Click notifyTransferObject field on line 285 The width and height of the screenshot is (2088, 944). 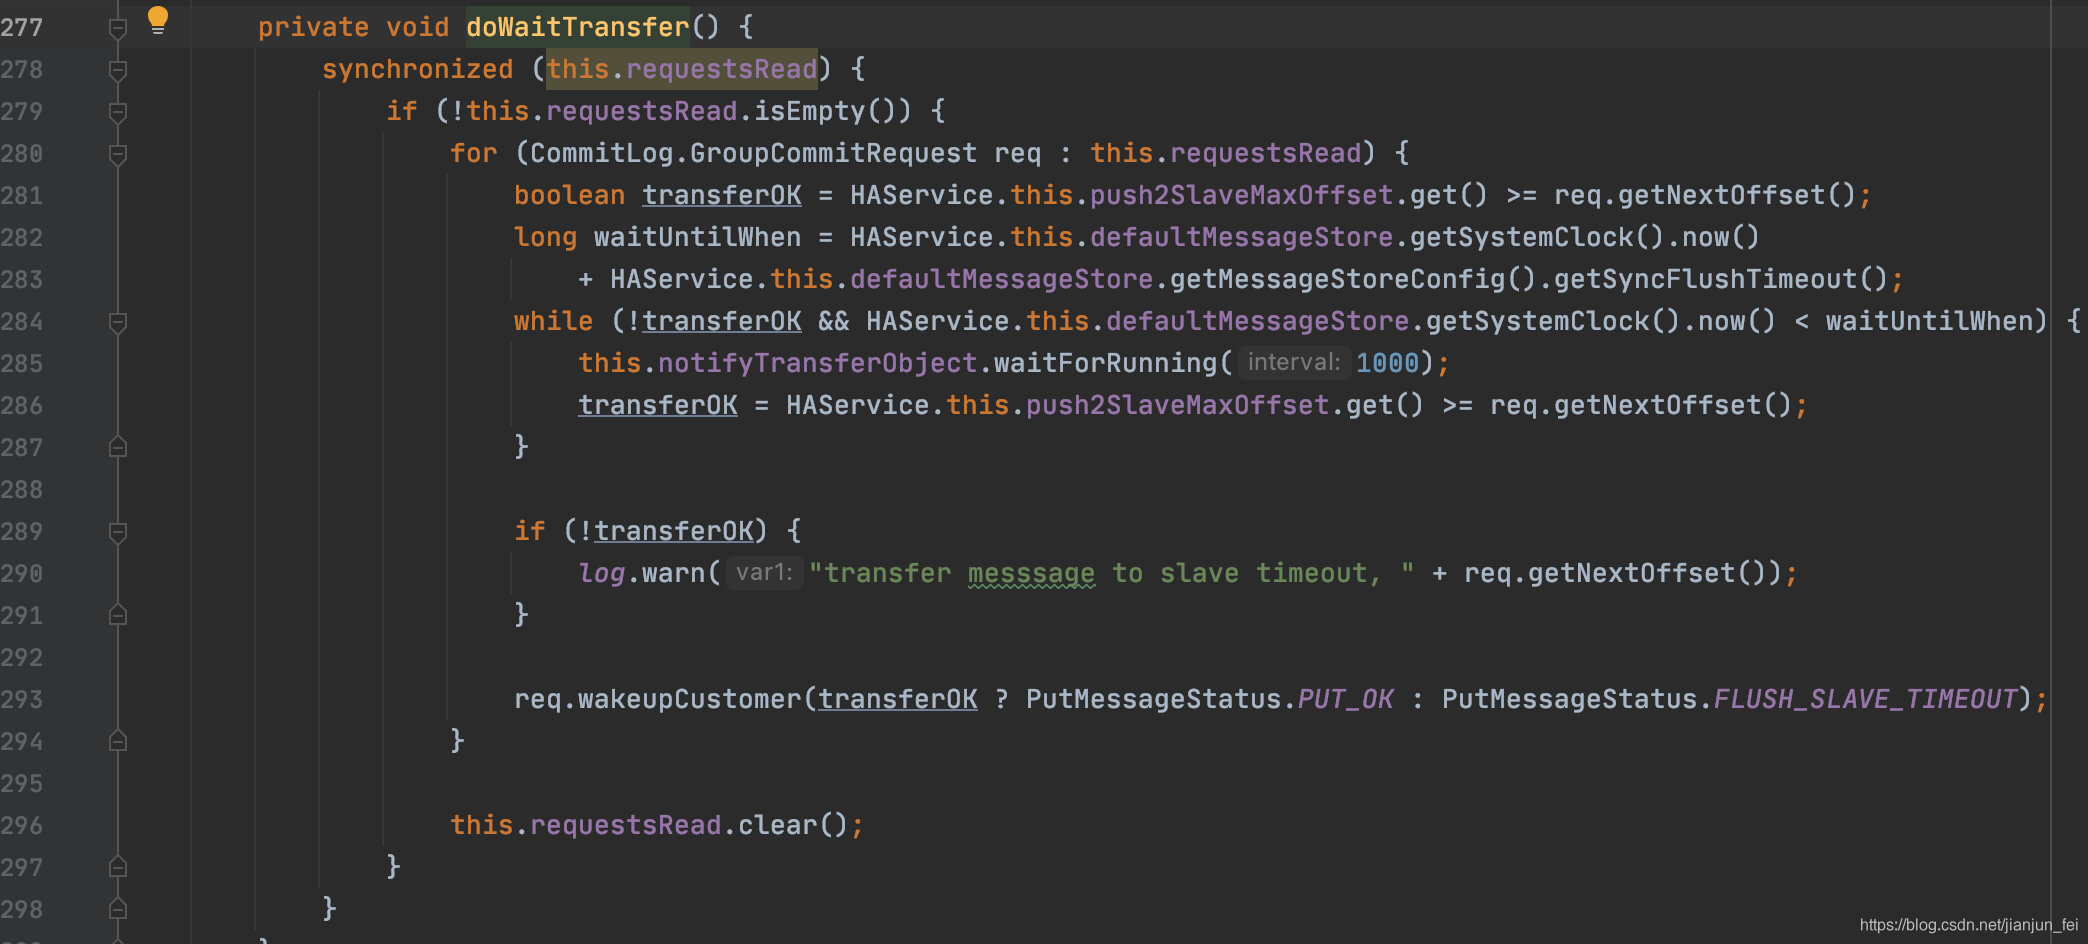(x=817, y=363)
